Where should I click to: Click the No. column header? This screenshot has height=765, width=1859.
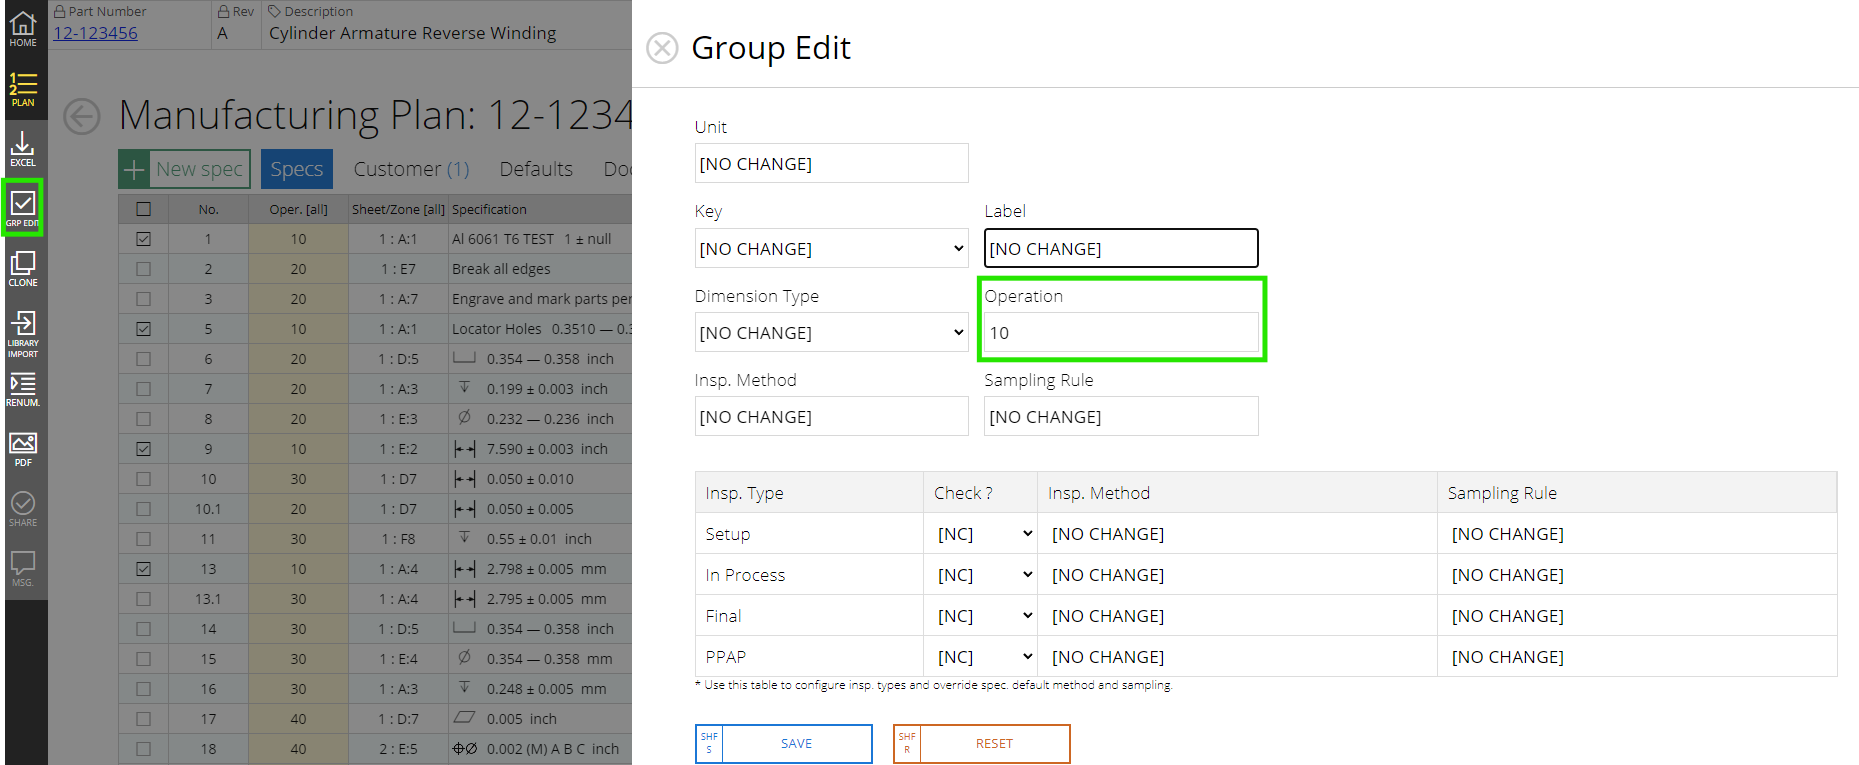click(x=208, y=209)
